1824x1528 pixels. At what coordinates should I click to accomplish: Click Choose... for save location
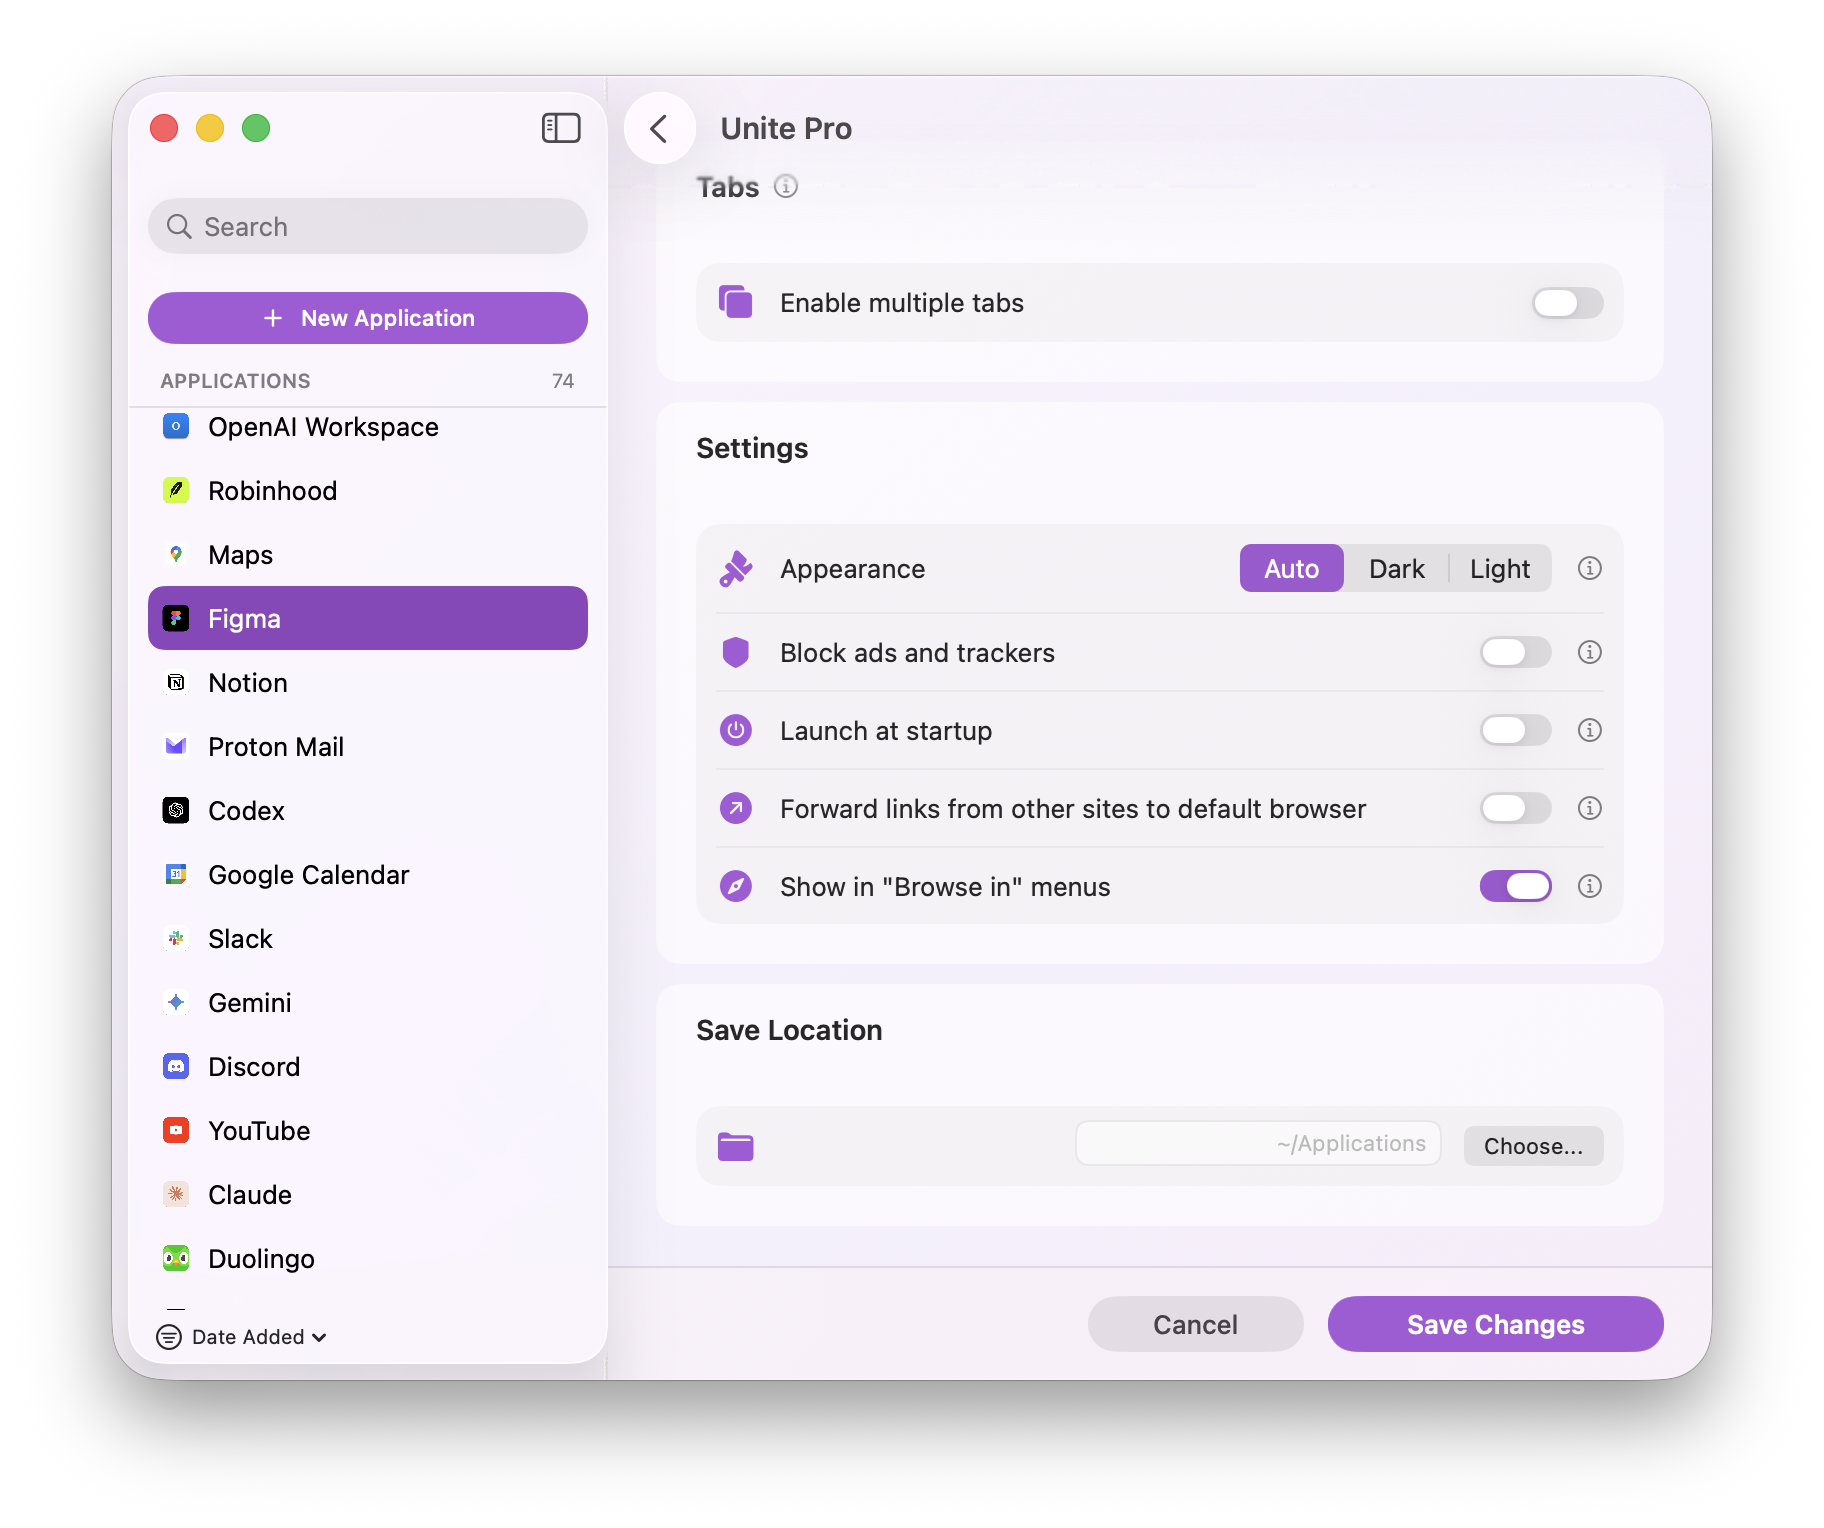pos(1533,1146)
